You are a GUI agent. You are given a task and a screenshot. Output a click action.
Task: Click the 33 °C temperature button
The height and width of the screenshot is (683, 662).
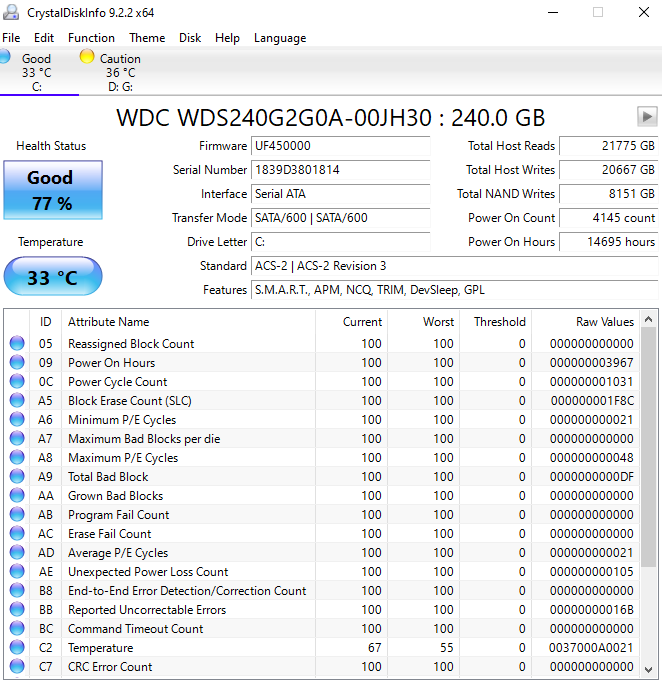(x=53, y=276)
